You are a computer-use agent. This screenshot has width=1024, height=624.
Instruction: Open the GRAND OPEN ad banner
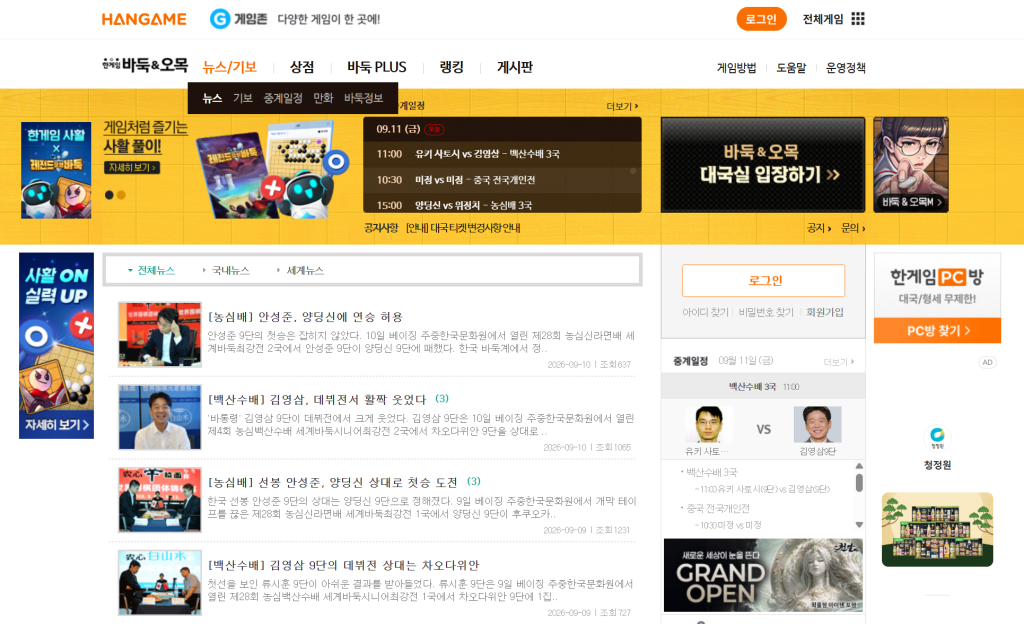click(x=763, y=575)
